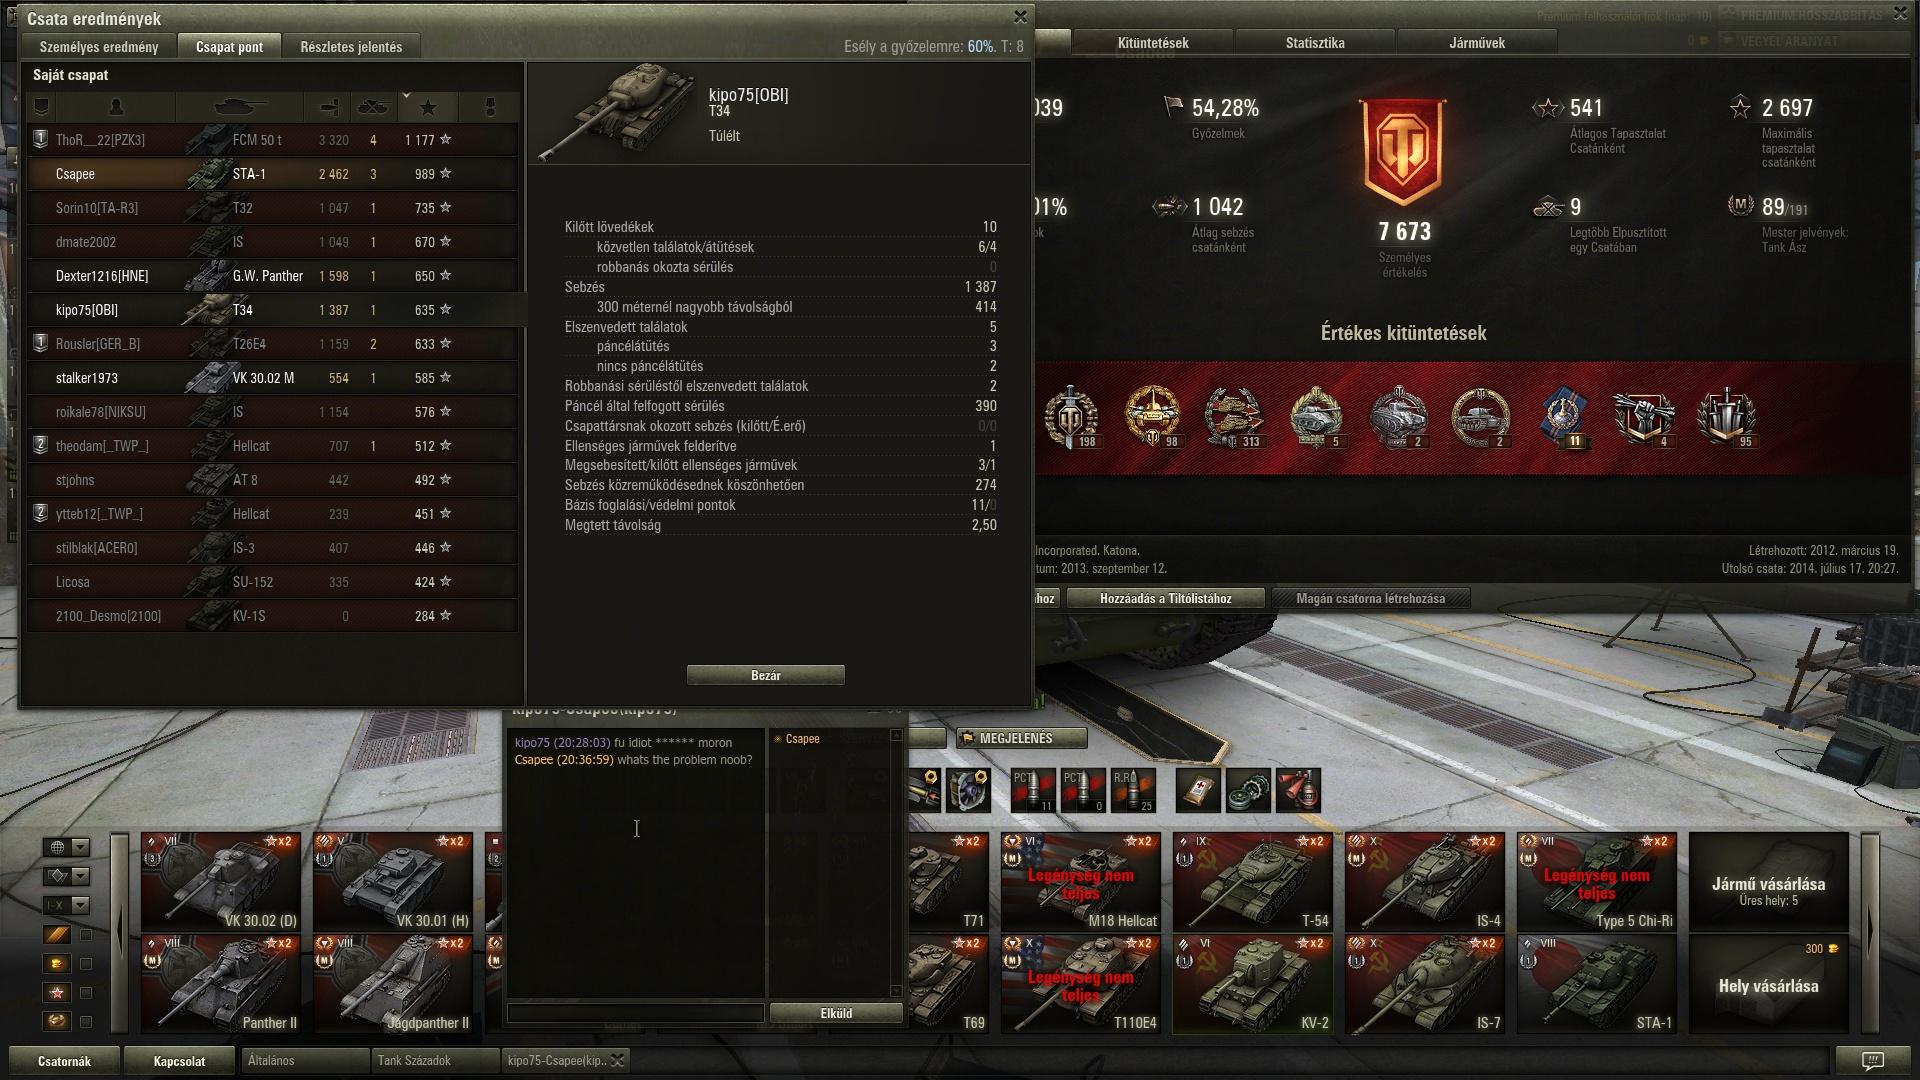Select the stalker1973 team row

coord(273,378)
